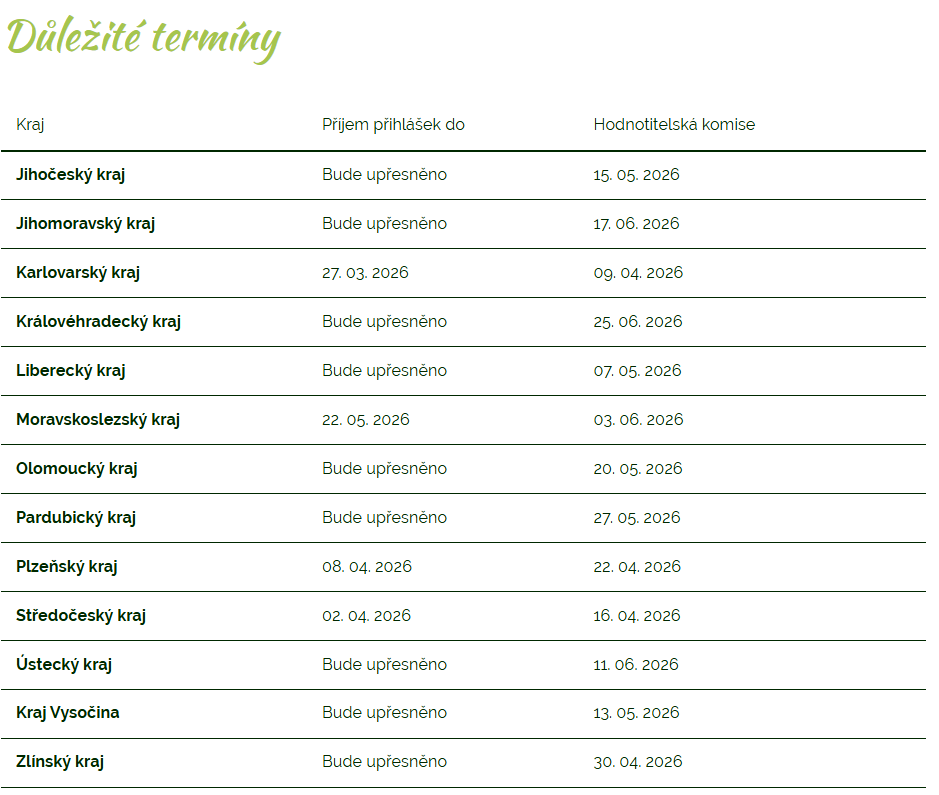Click Zlínský kraj commission date 30. 04. 2026
Image resolution: width=939 pixels, height=795 pixels.
tap(638, 762)
